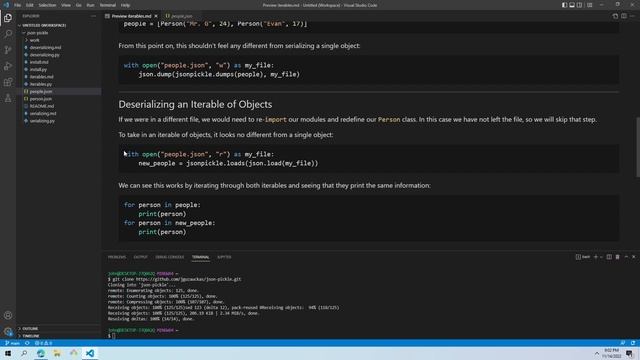The width and height of the screenshot is (640, 360).
Task: Open errors and warnings status item
Action: click(x=43, y=343)
